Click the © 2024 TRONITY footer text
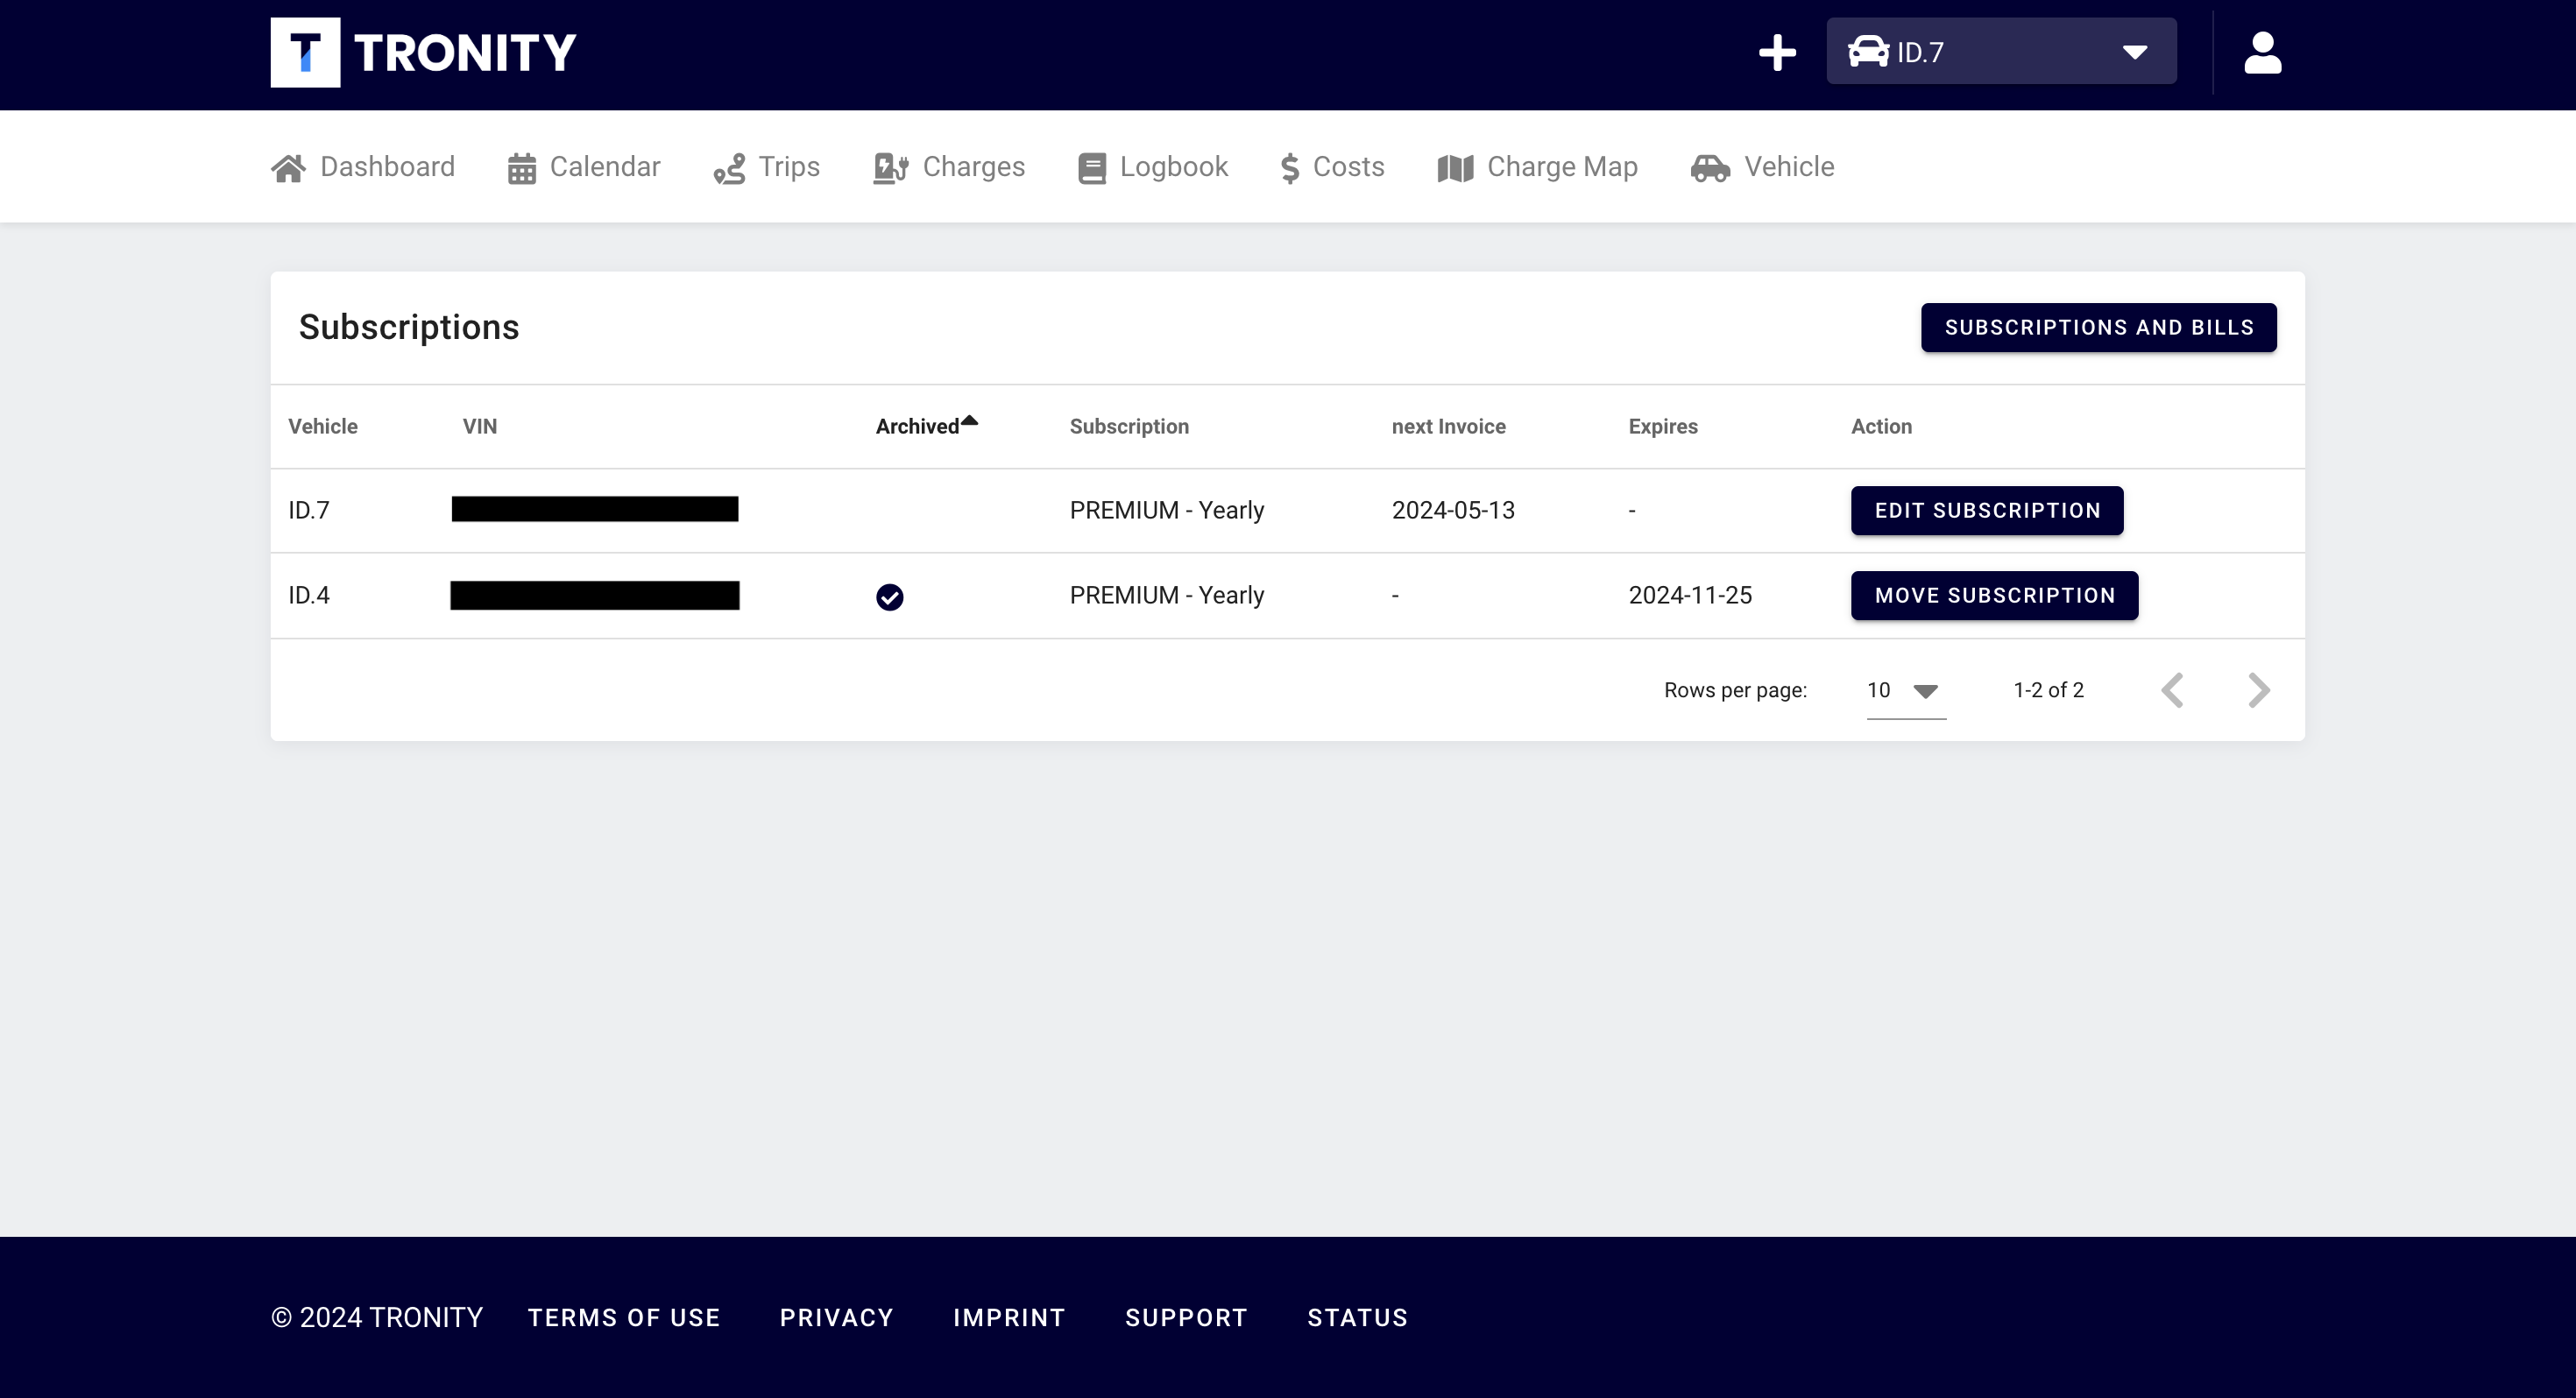 (x=377, y=1318)
